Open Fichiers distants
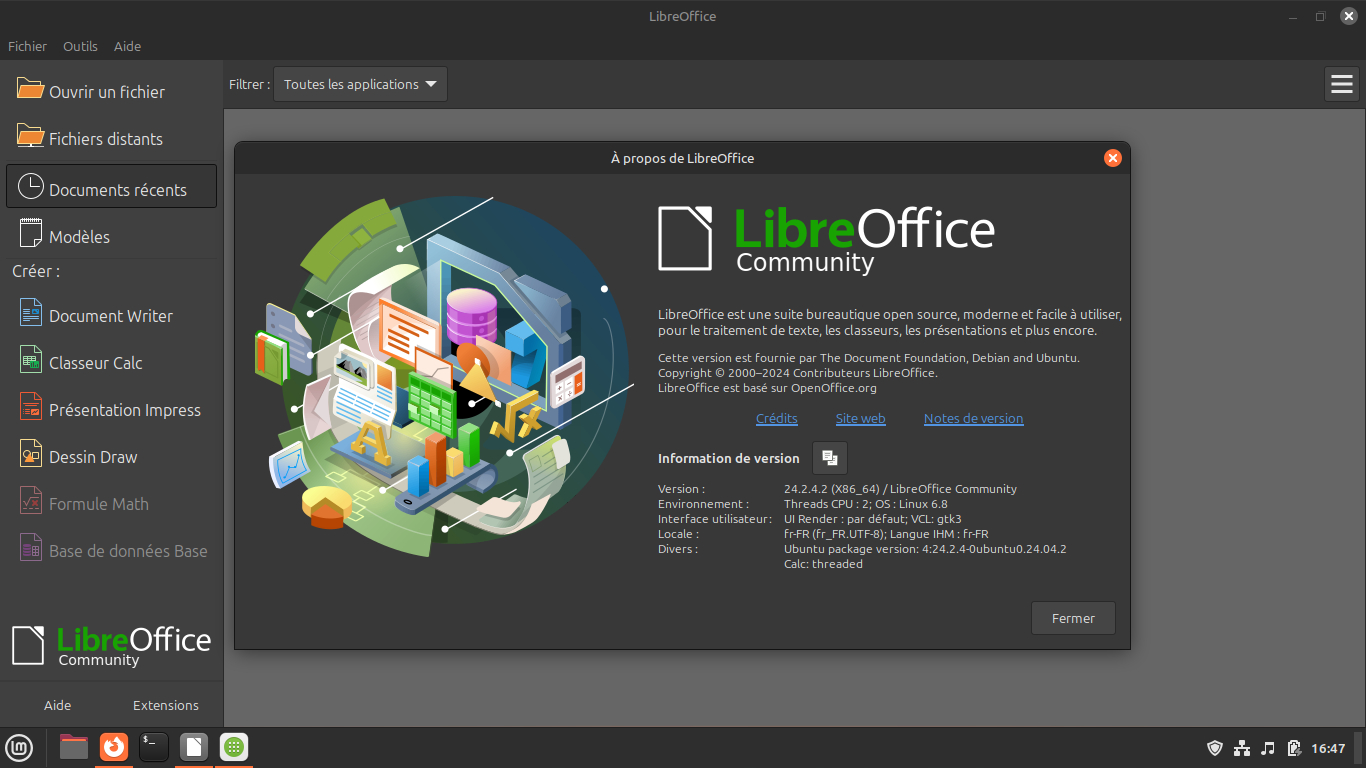The width and height of the screenshot is (1366, 768). (105, 139)
